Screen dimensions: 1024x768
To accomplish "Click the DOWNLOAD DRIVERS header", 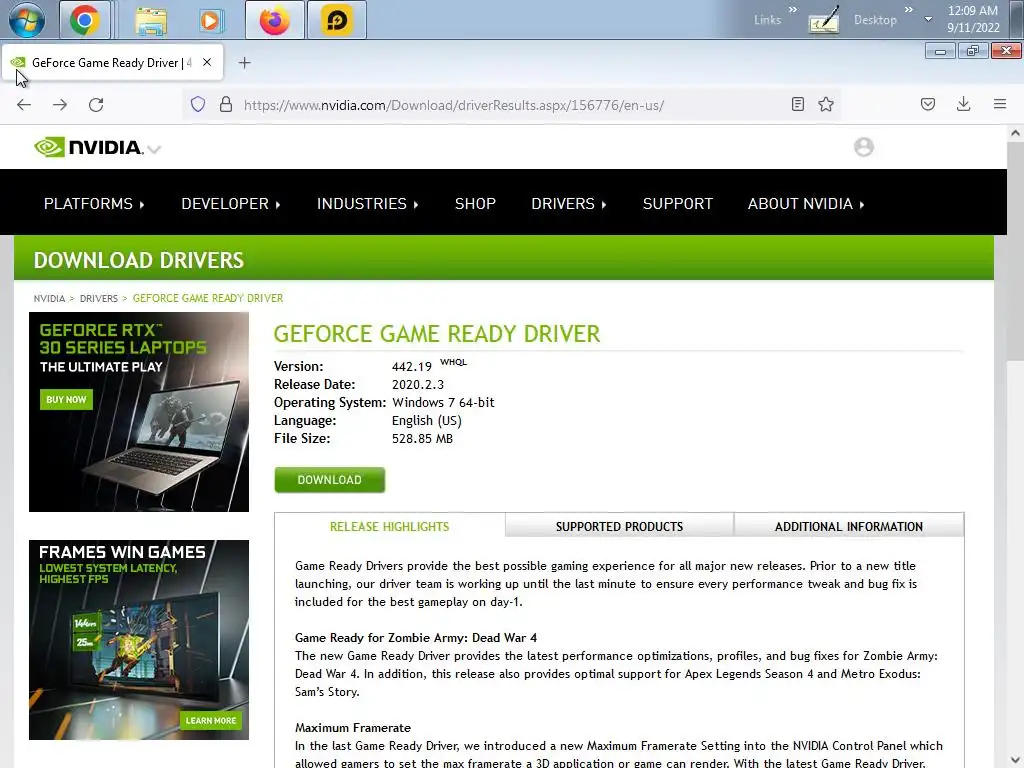I will click(x=138, y=260).
